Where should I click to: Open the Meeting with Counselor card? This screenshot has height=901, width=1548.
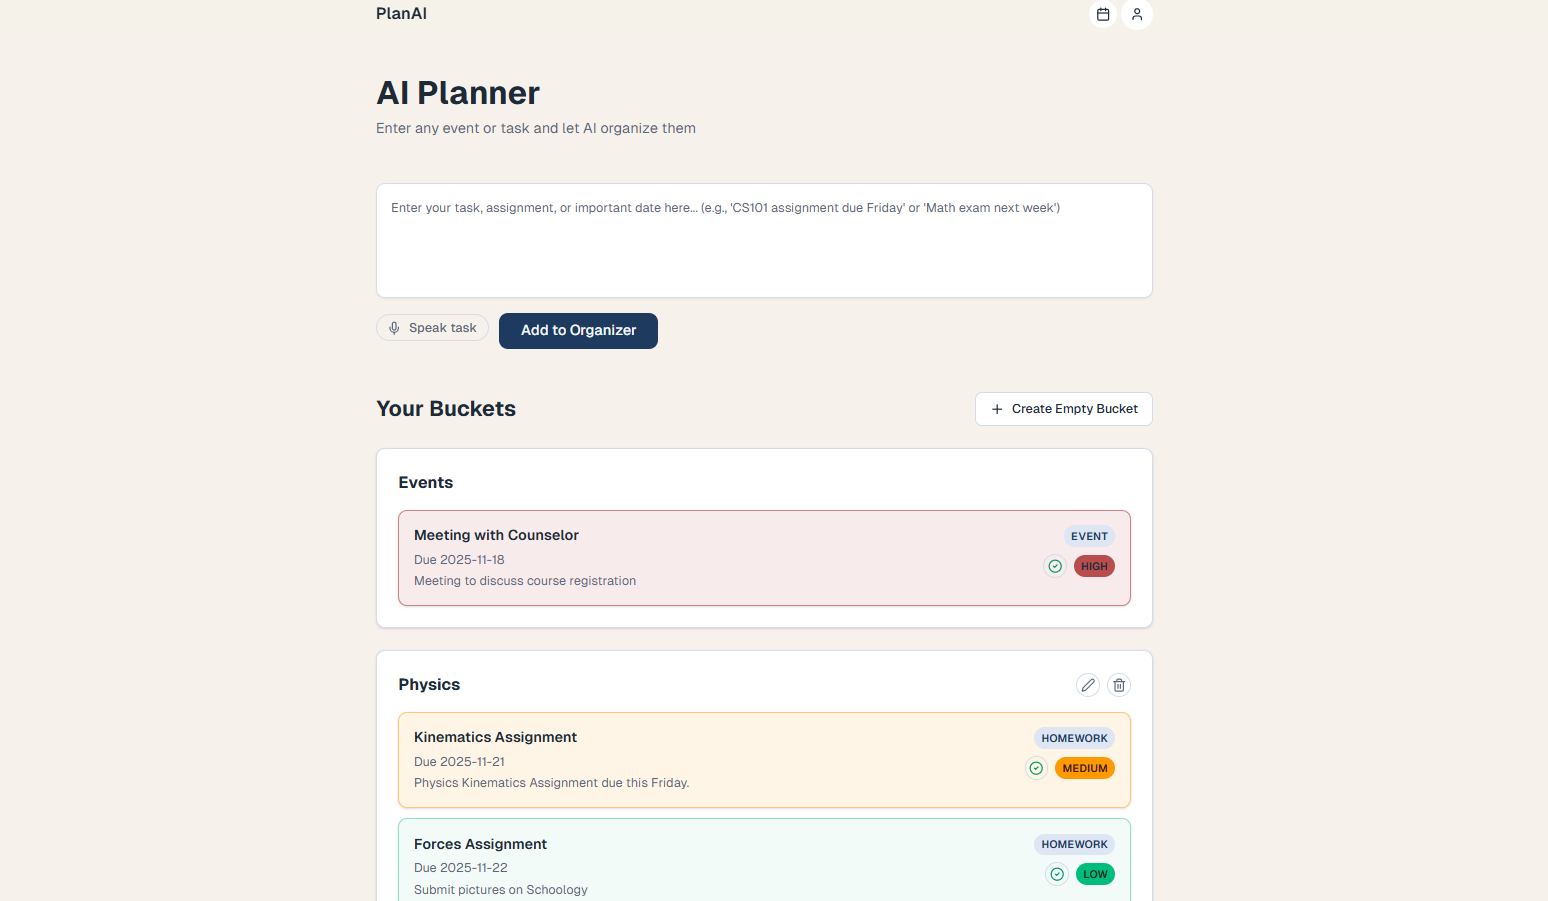coord(700,558)
